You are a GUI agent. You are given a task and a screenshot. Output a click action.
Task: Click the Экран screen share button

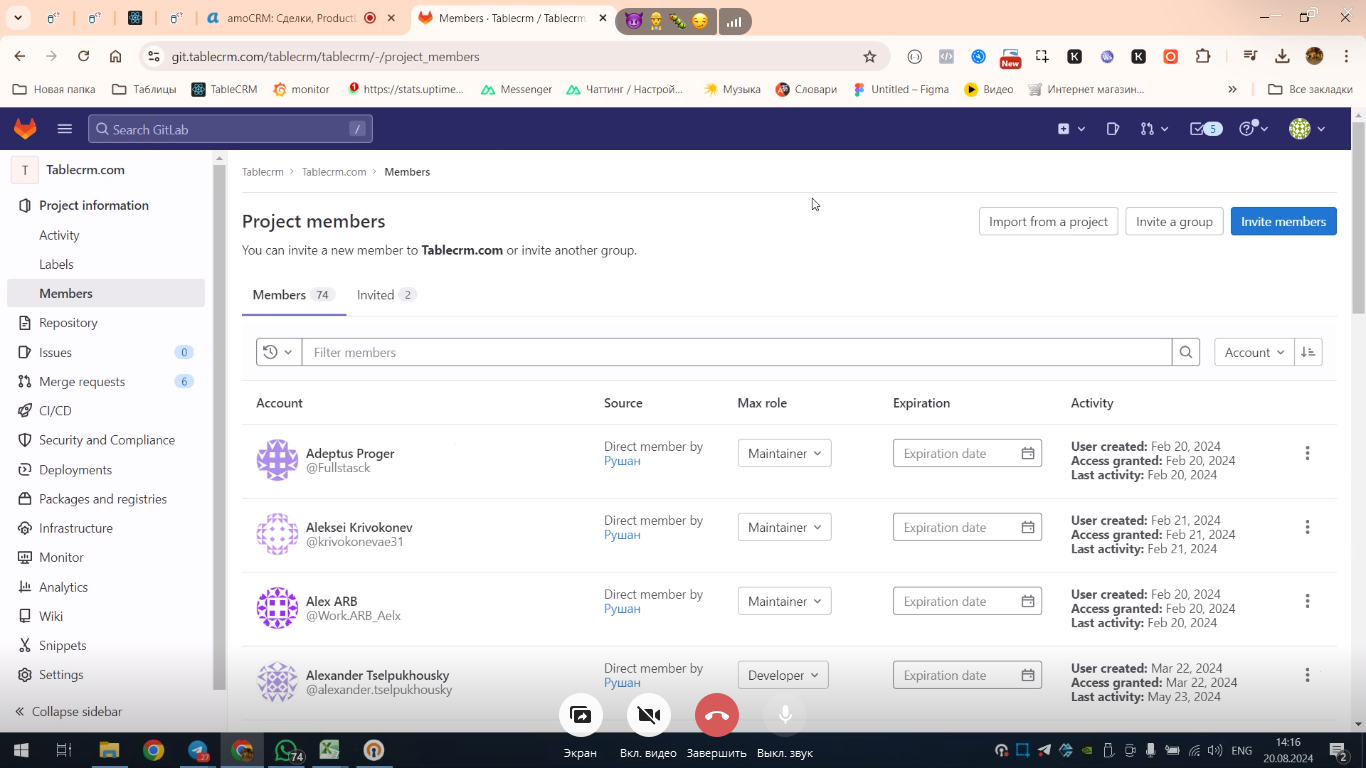tap(580, 715)
